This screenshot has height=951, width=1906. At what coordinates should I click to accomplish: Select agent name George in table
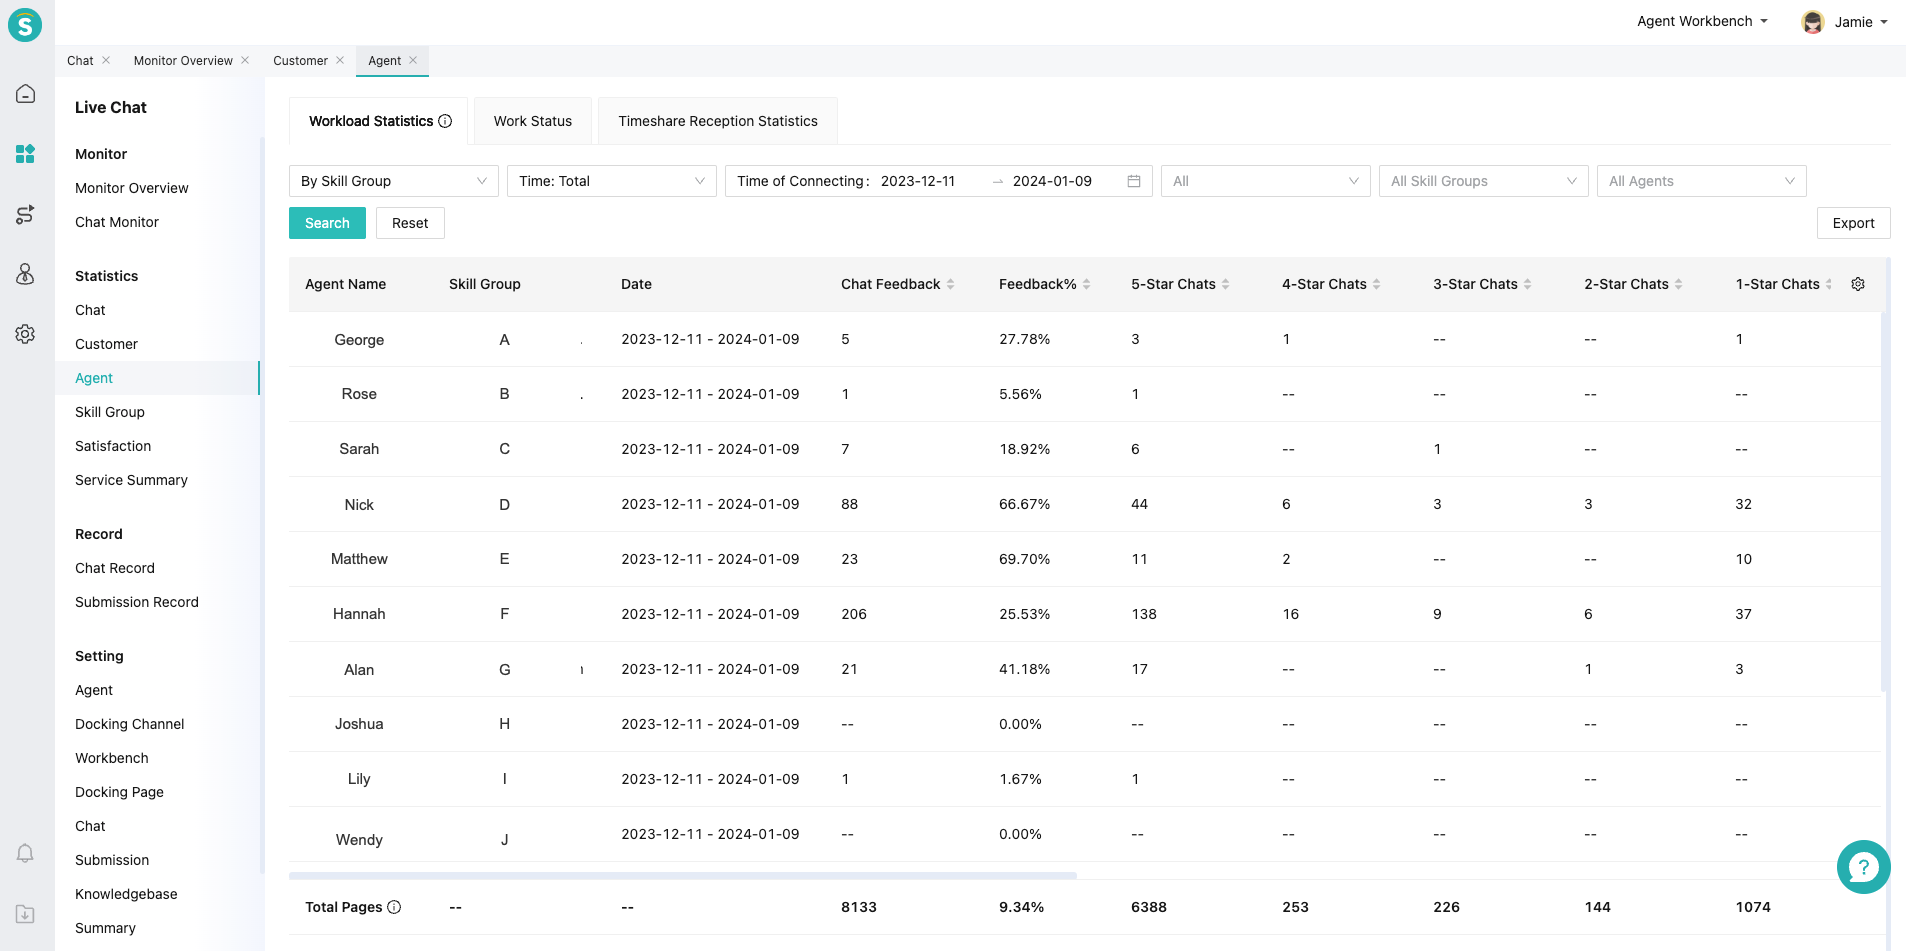click(359, 340)
